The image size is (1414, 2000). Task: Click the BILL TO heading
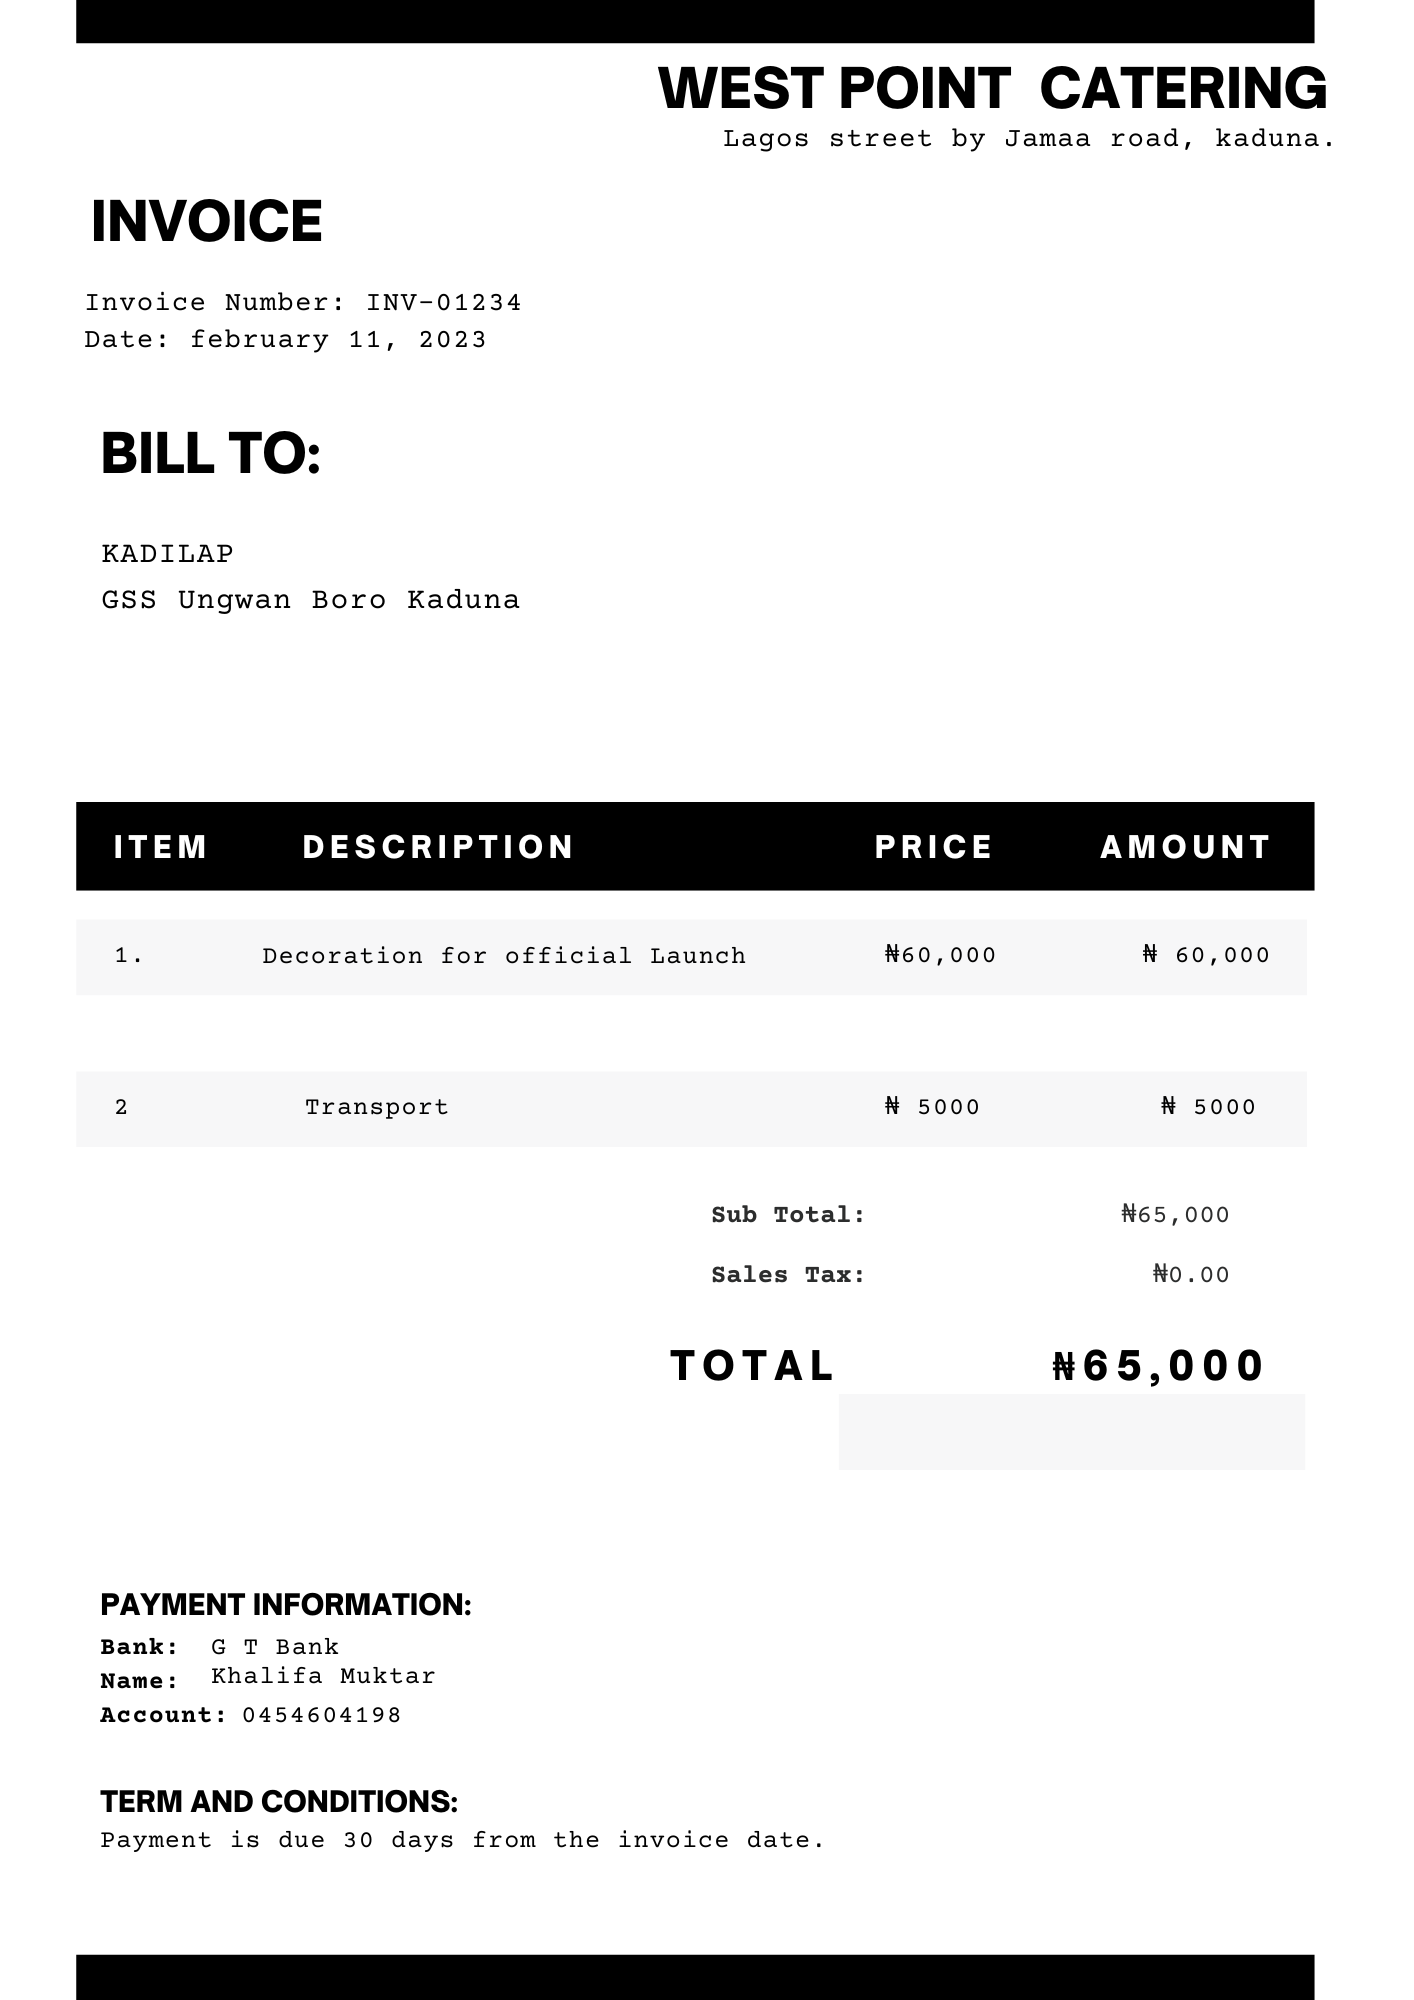tap(211, 453)
